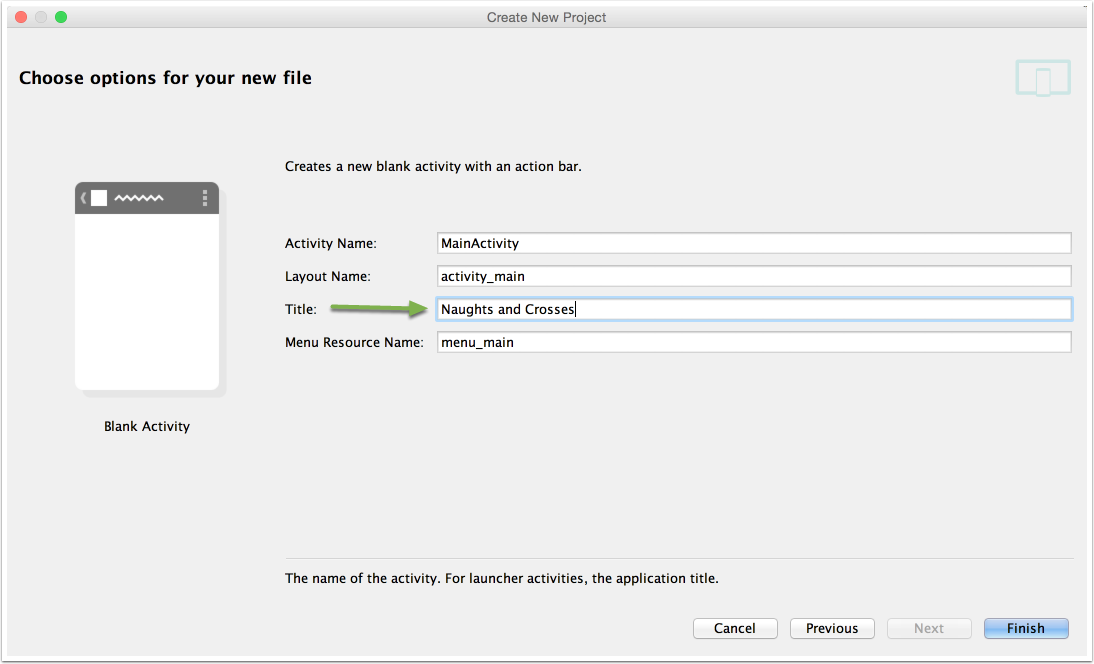Click the back chevron in preview action bar
This screenshot has width=1094, height=664.
click(84, 198)
